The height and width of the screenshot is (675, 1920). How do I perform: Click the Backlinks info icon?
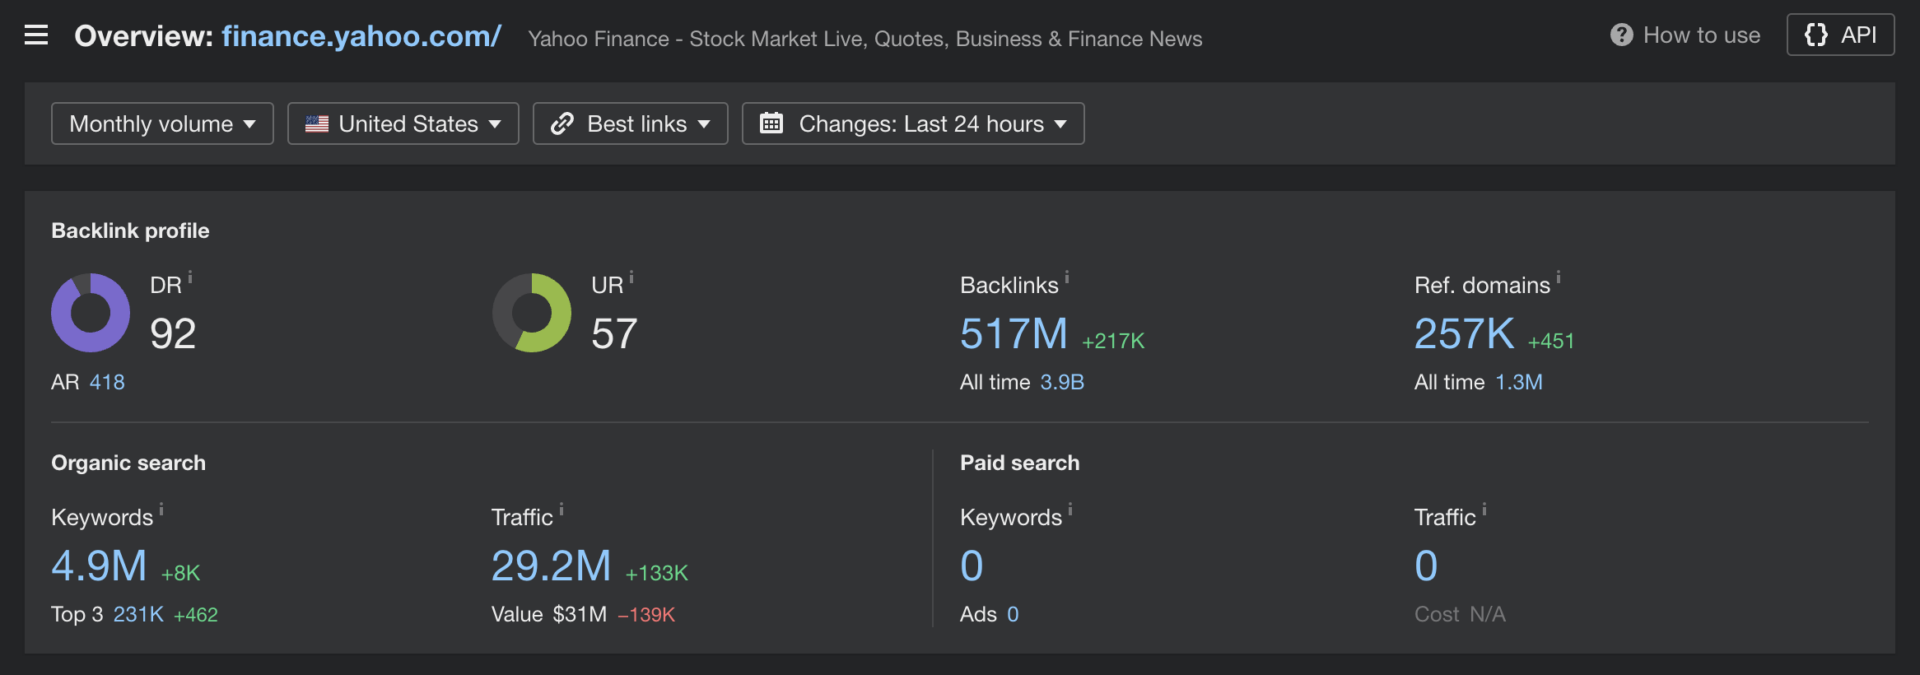click(x=1067, y=278)
